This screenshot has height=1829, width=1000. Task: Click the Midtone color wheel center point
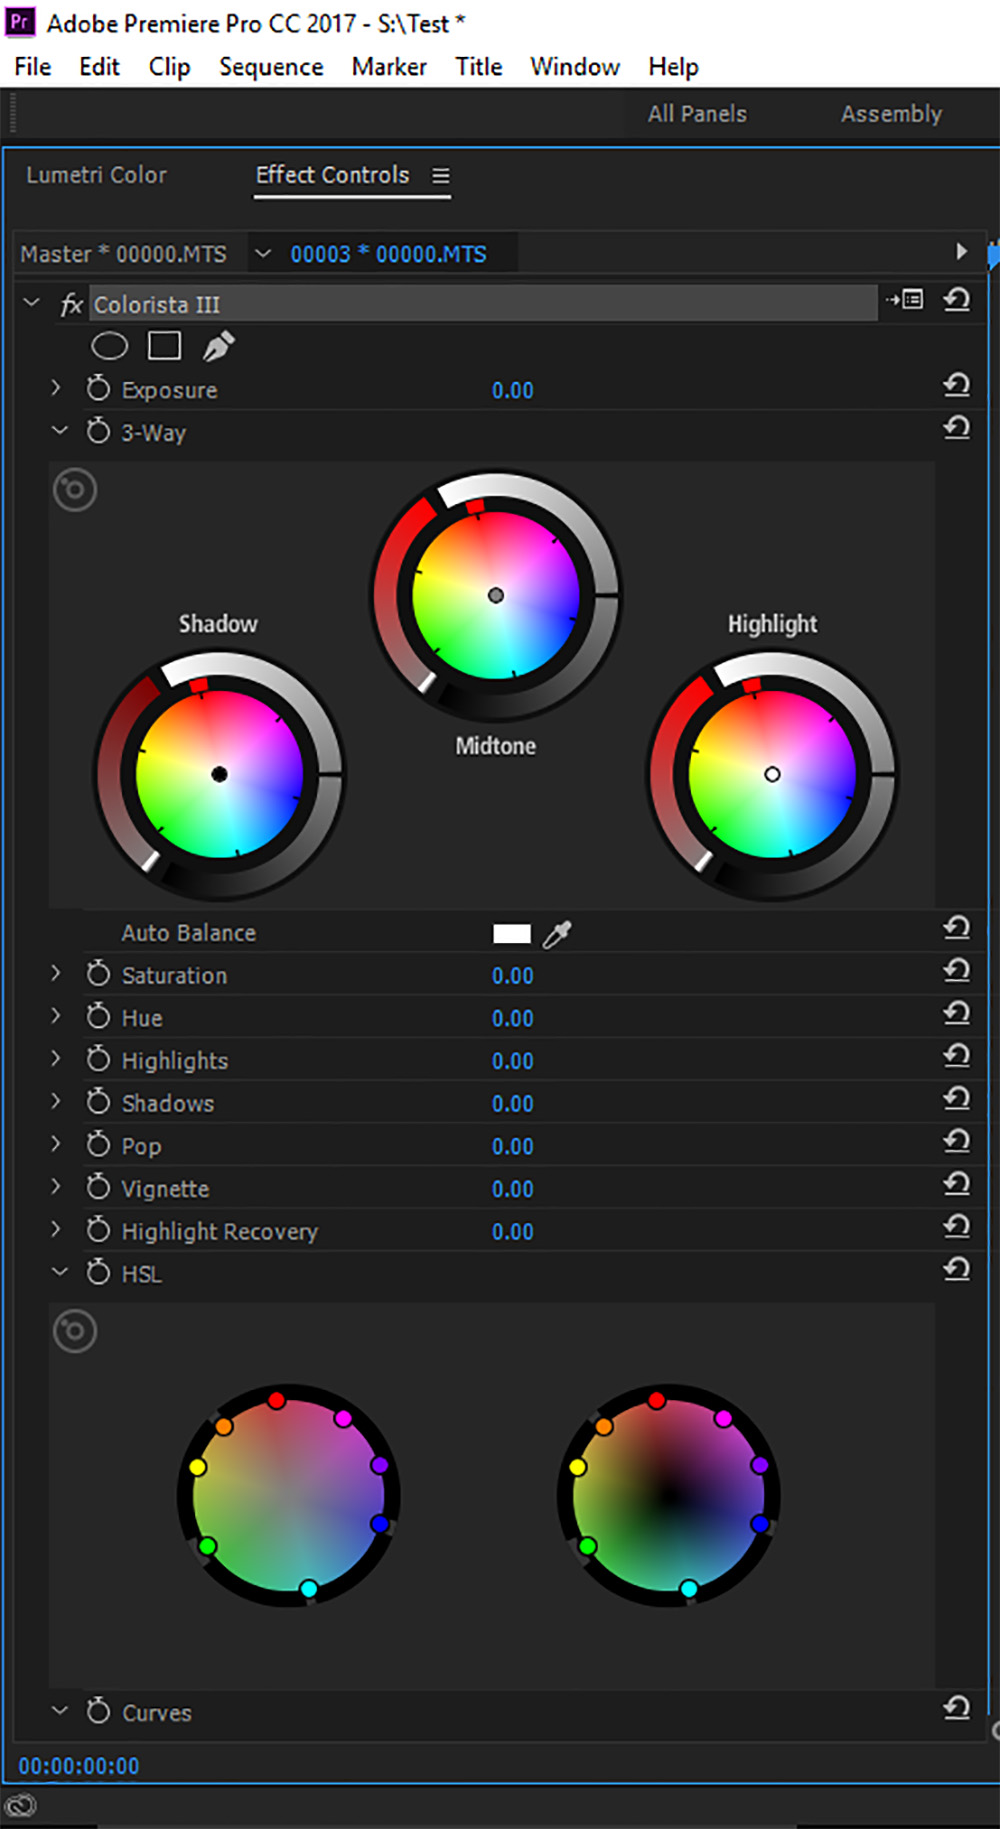click(x=495, y=595)
